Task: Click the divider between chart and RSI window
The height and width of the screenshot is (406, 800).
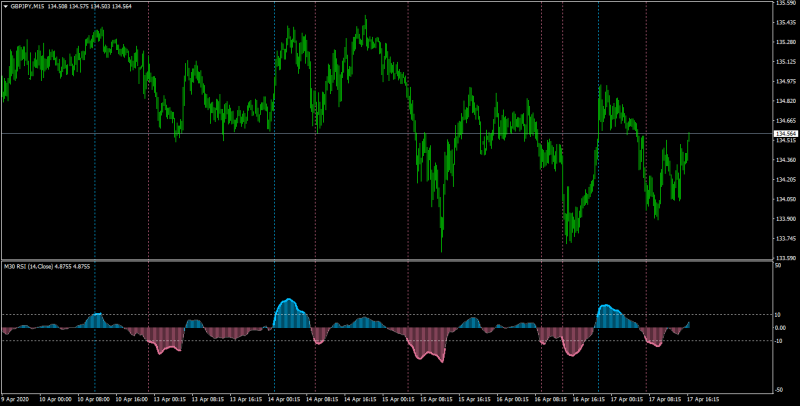Action: tap(388, 261)
